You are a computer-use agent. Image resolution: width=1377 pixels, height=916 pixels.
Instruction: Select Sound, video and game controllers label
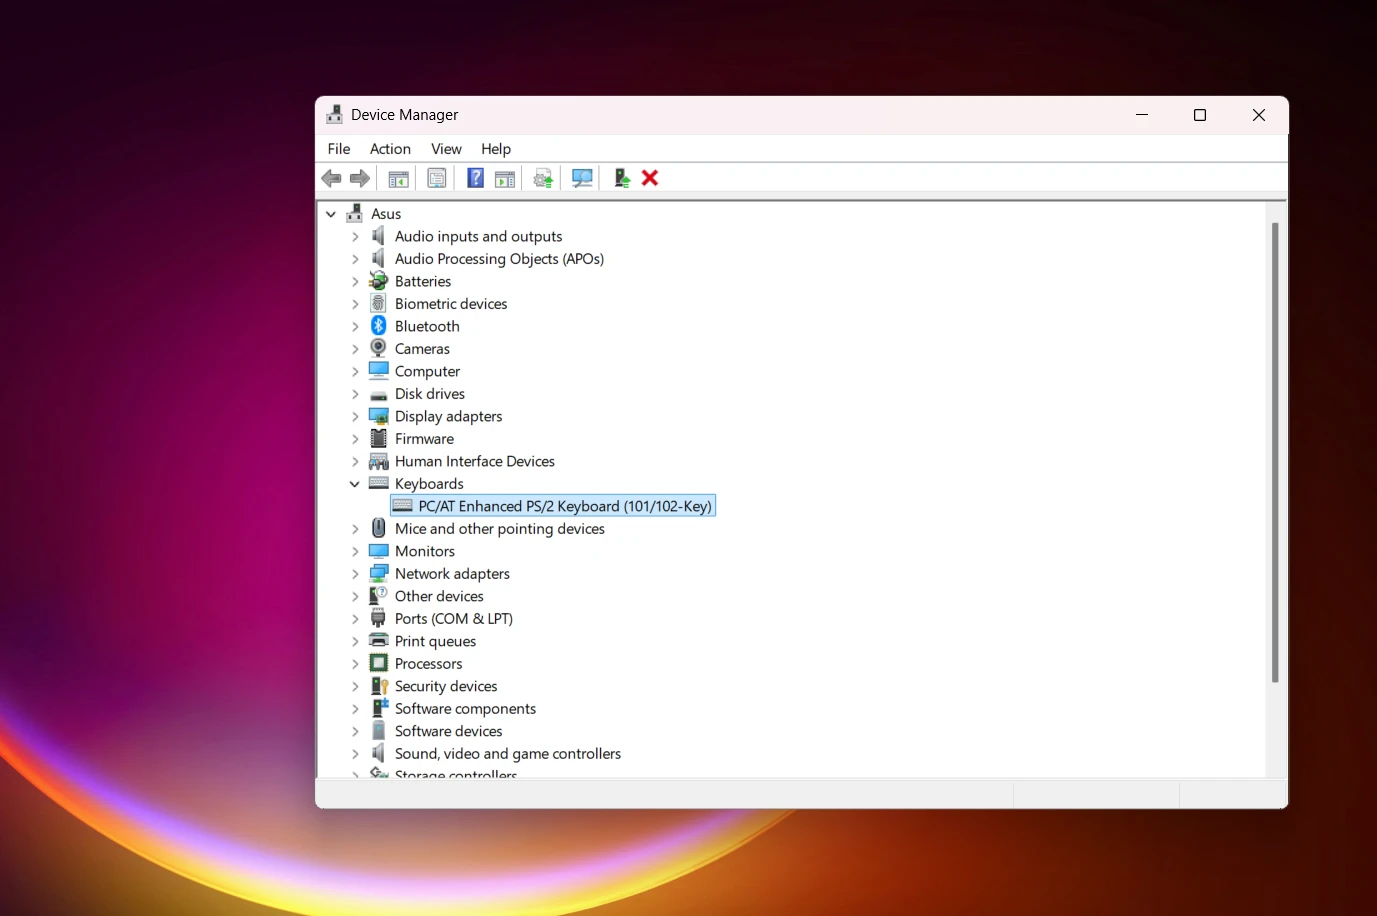click(x=508, y=754)
